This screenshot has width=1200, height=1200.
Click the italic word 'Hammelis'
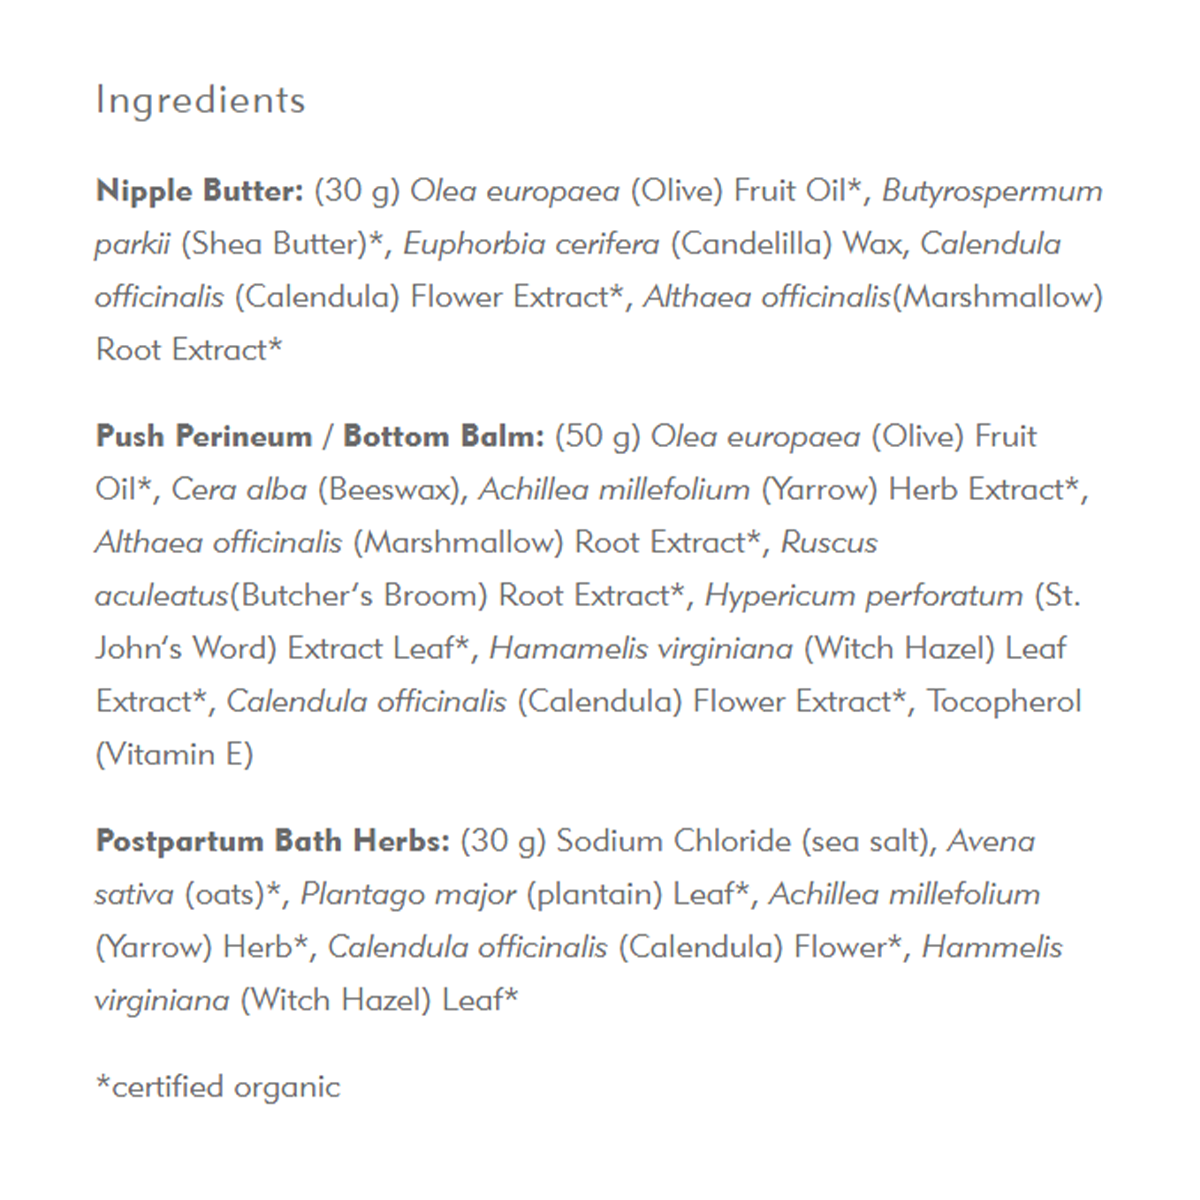992,947
